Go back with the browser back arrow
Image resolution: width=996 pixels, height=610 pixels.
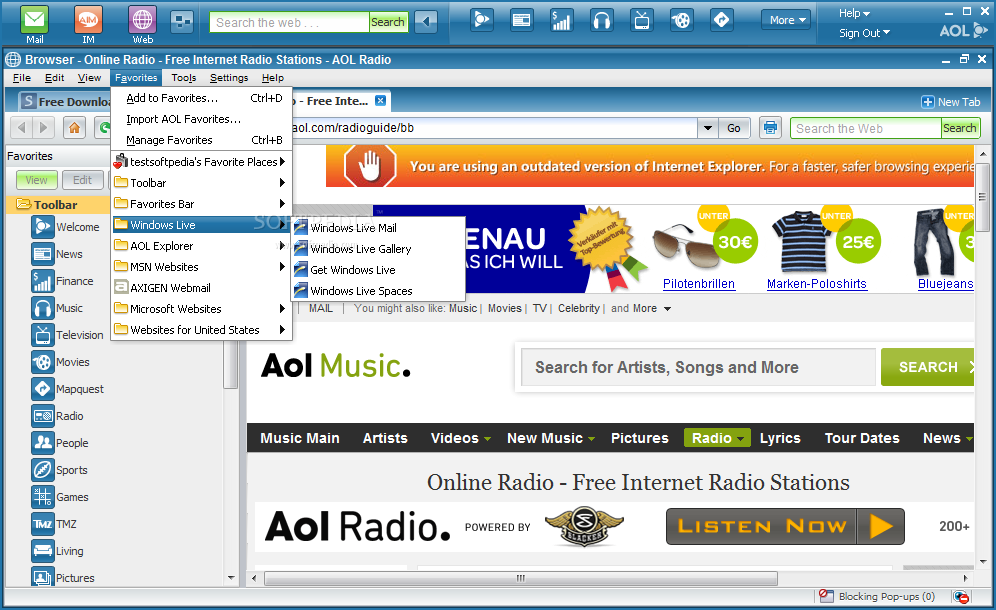[22, 128]
